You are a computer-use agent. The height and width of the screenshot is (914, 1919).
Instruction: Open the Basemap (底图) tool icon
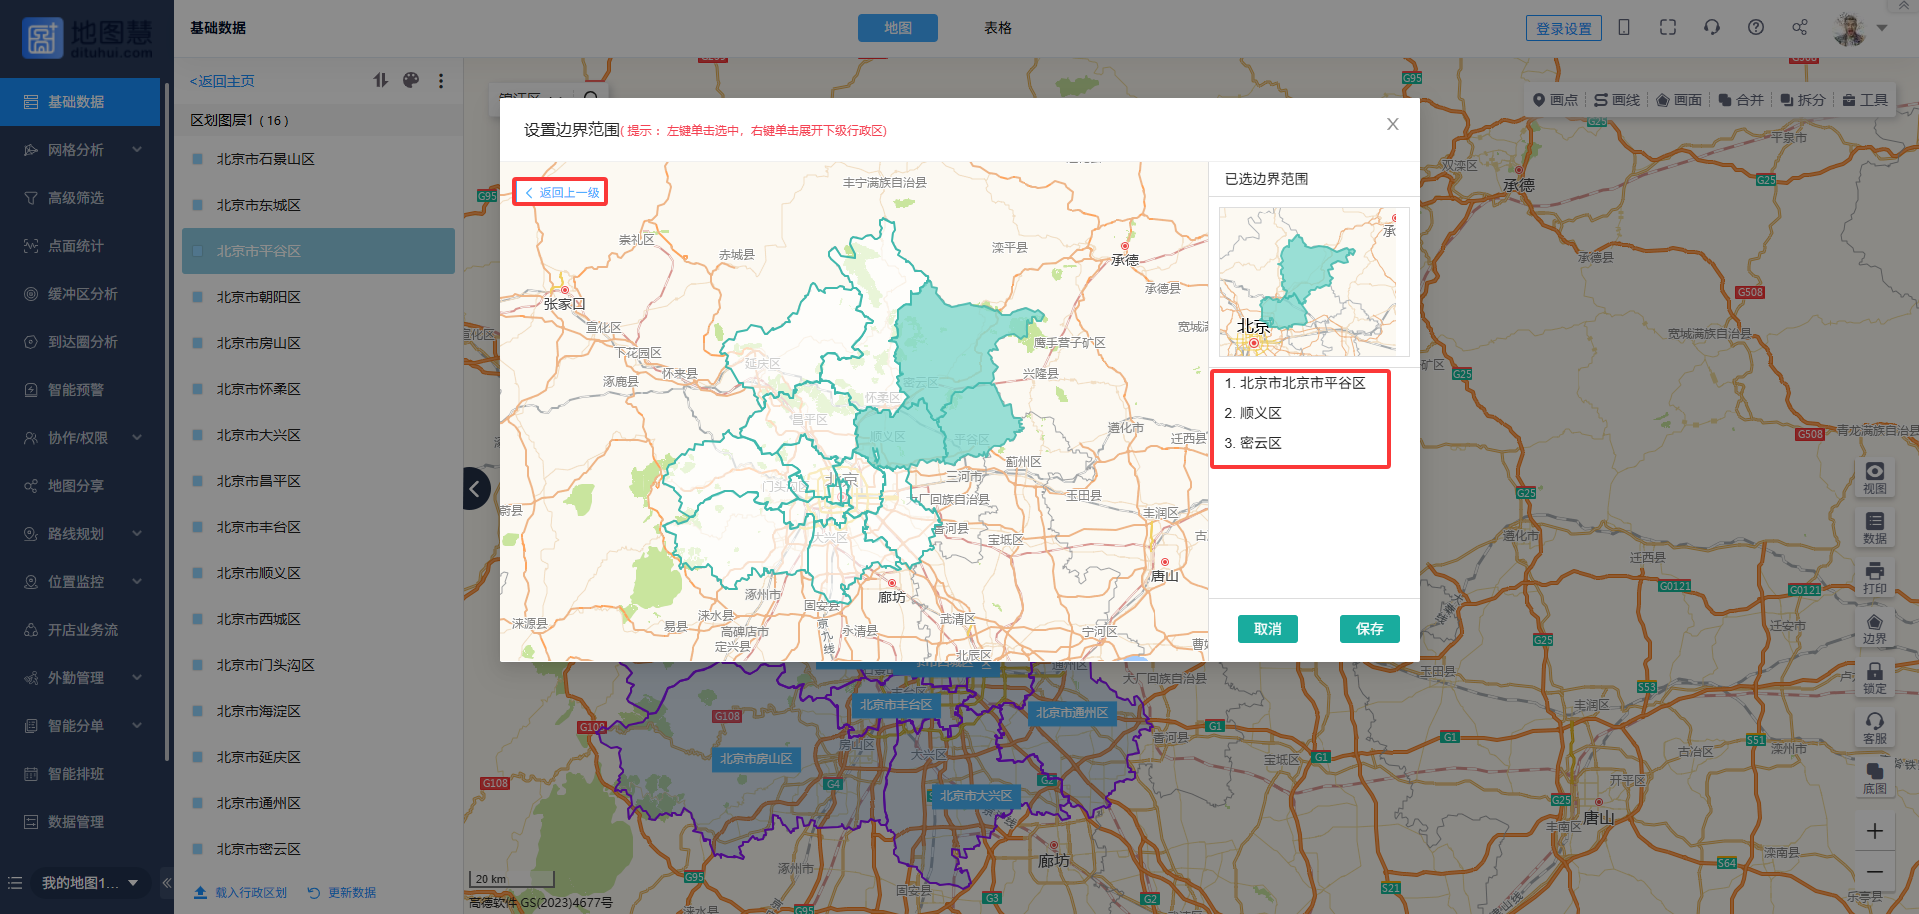coord(1874,777)
